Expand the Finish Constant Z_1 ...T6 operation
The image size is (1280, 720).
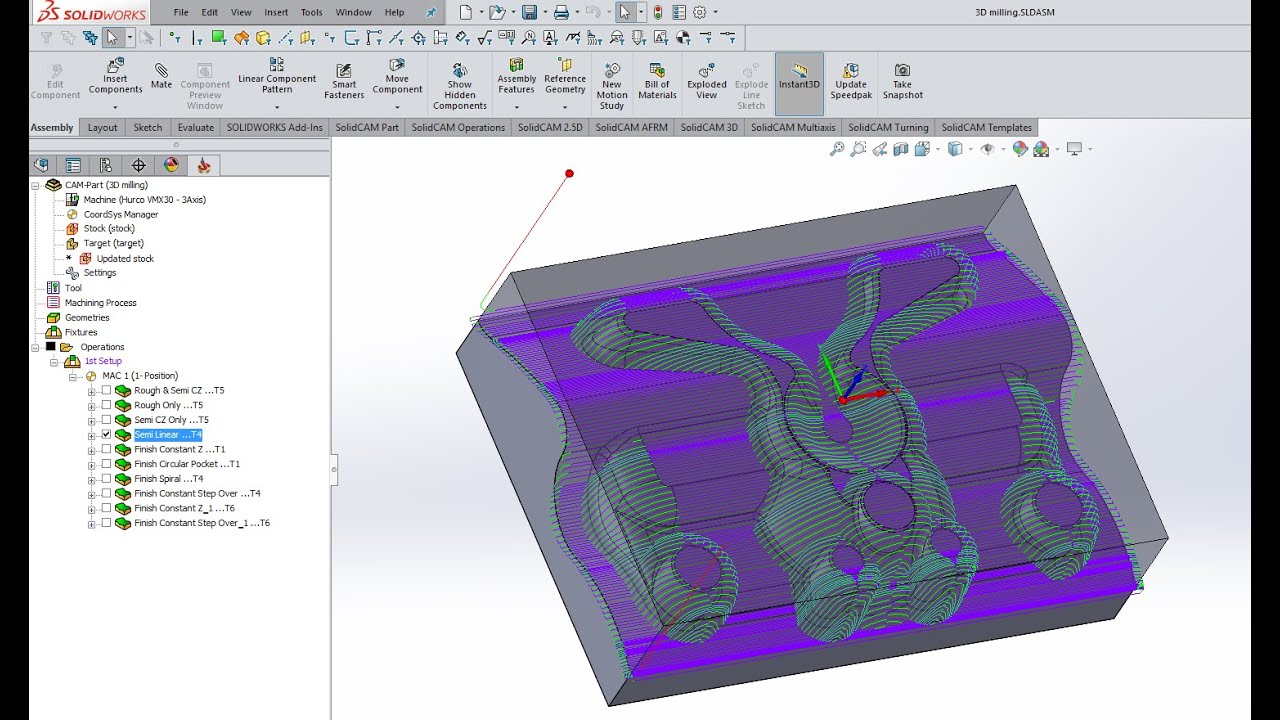click(x=92, y=509)
